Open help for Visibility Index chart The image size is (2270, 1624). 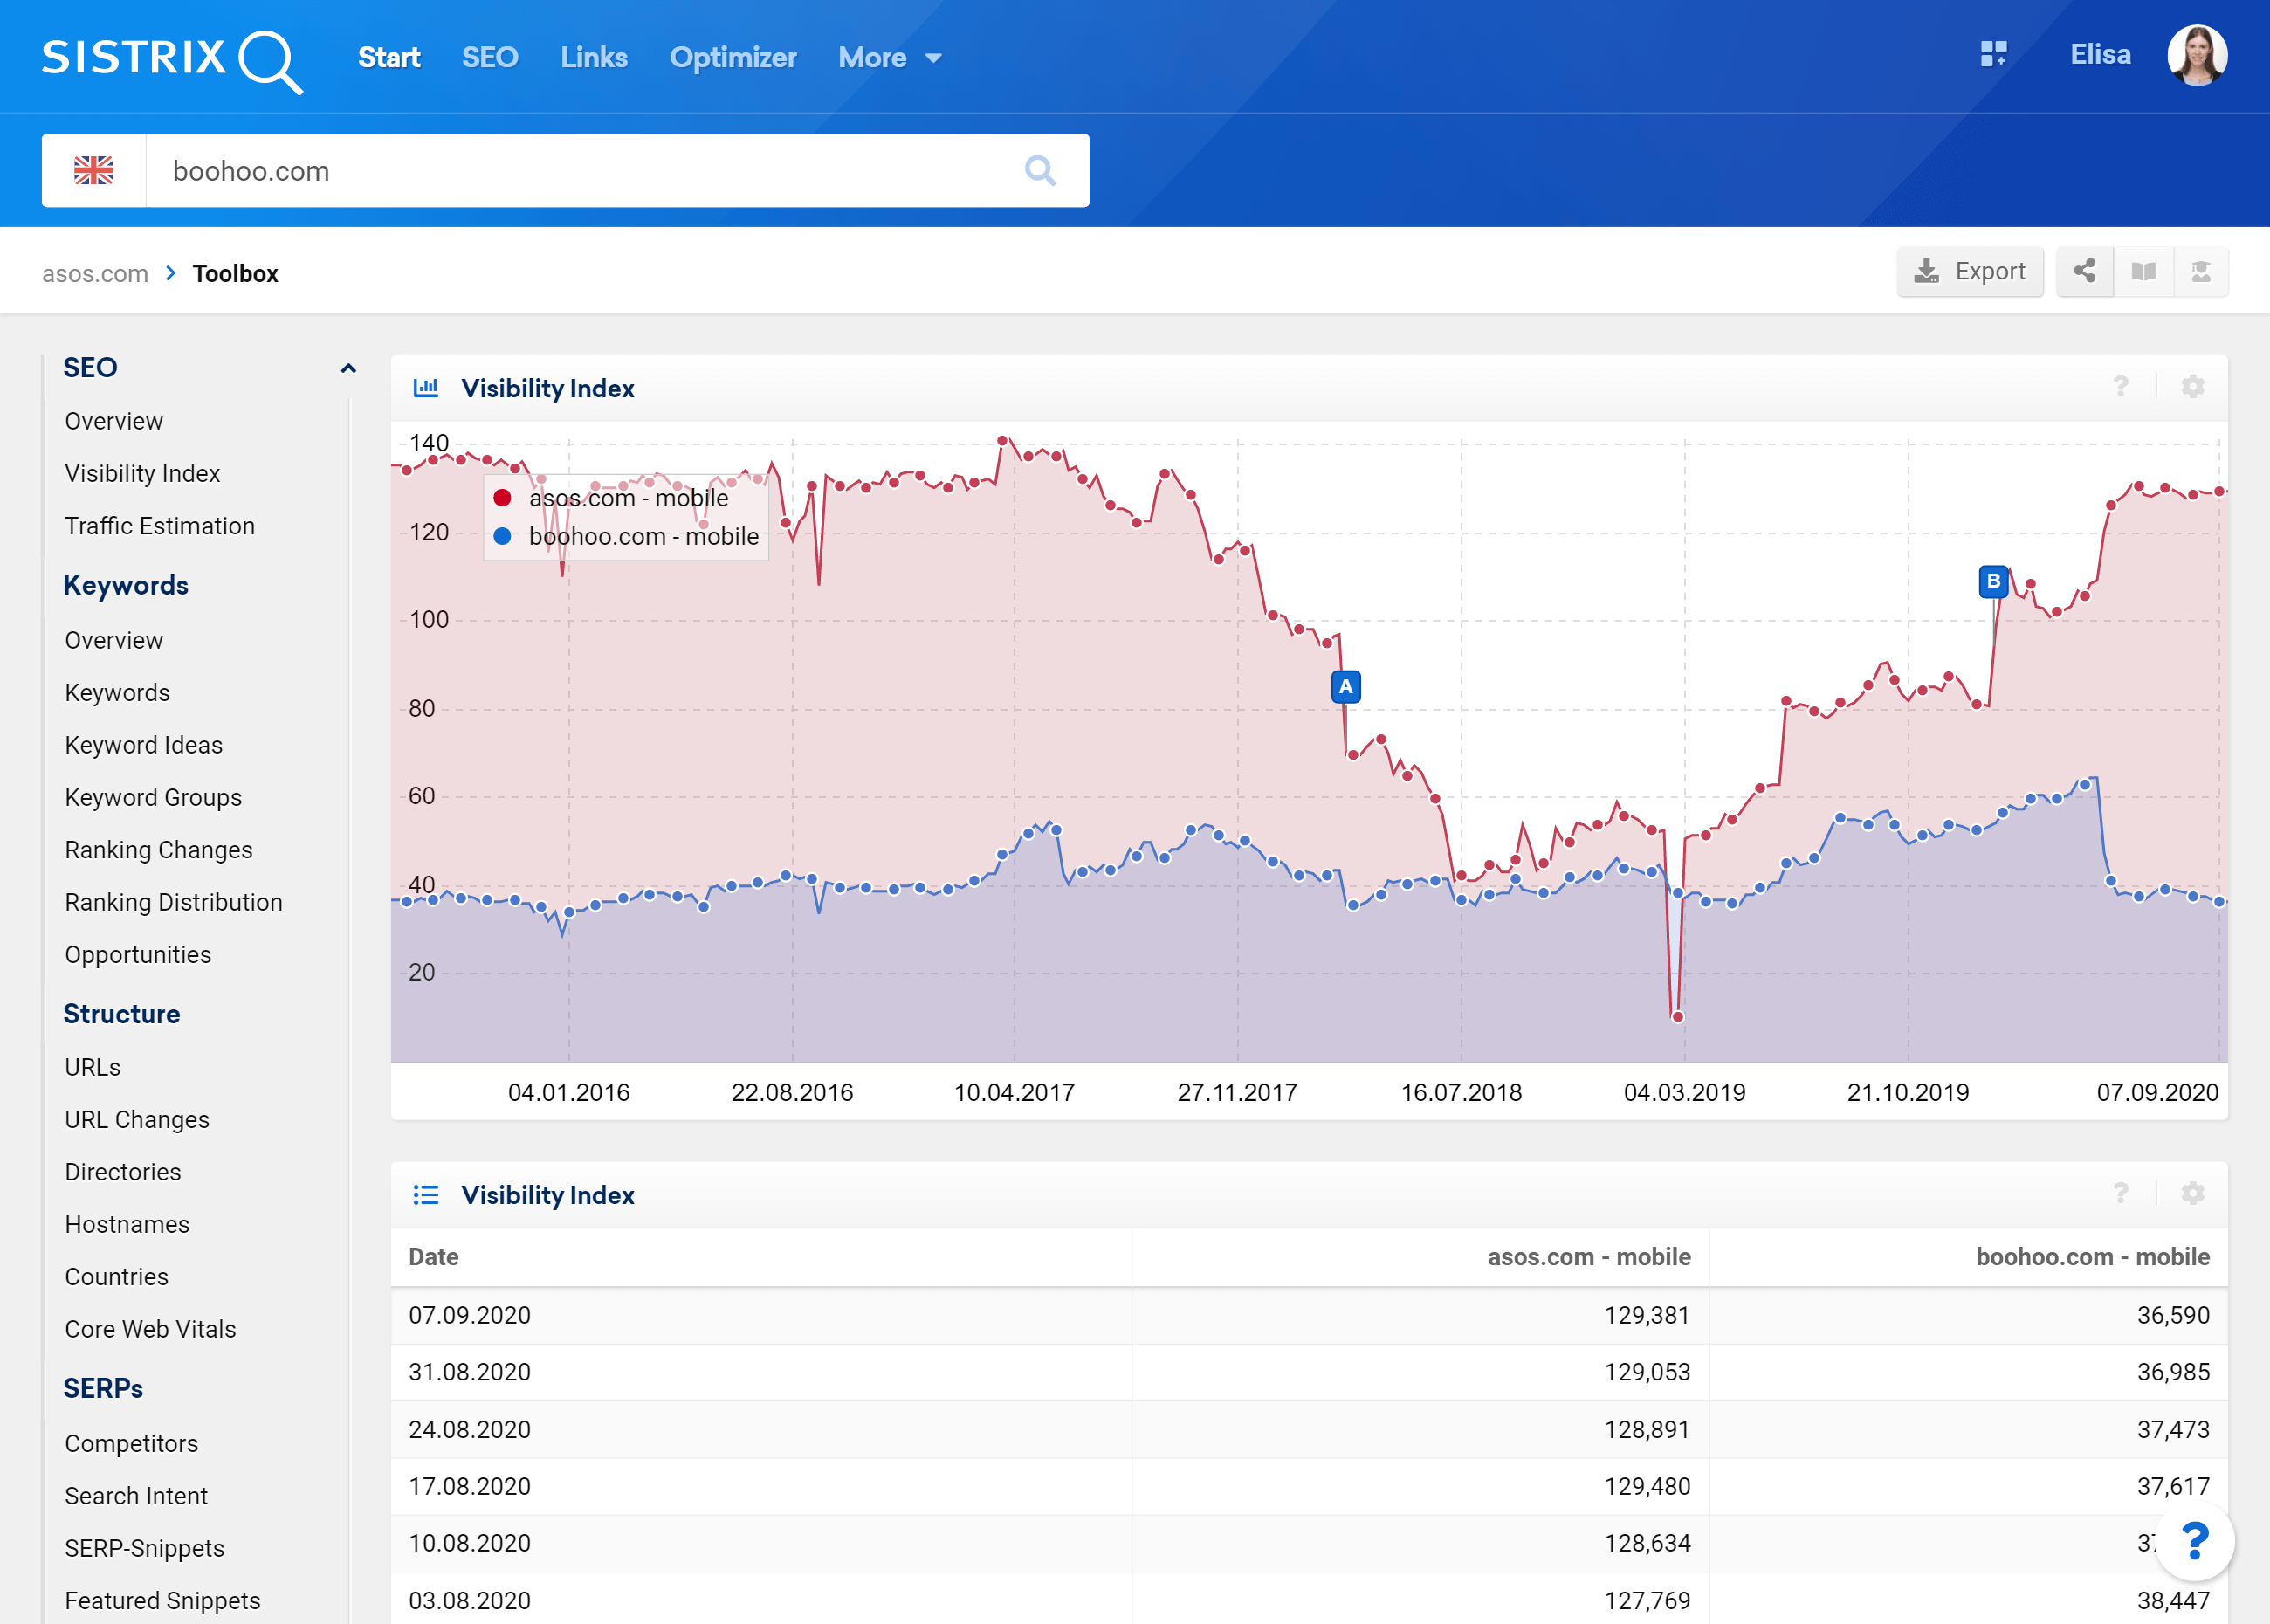click(x=2120, y=387)
